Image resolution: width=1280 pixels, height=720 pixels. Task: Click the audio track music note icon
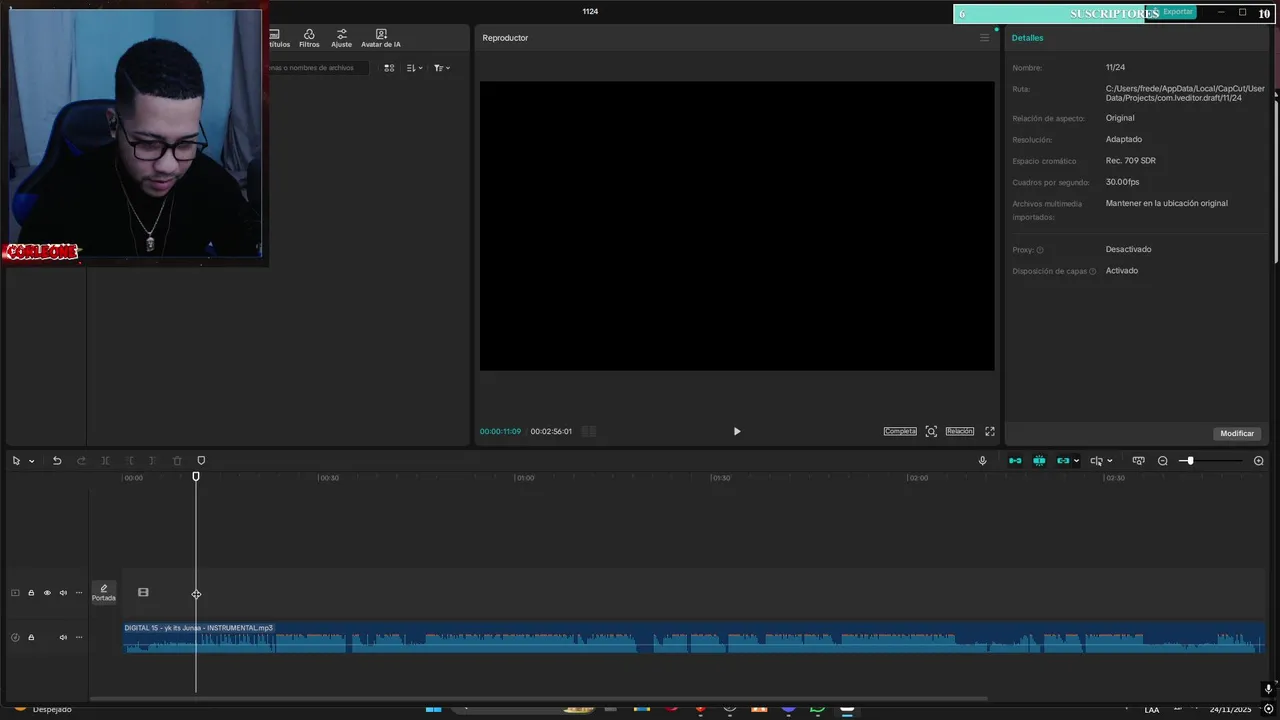click(x=15, y=637)
